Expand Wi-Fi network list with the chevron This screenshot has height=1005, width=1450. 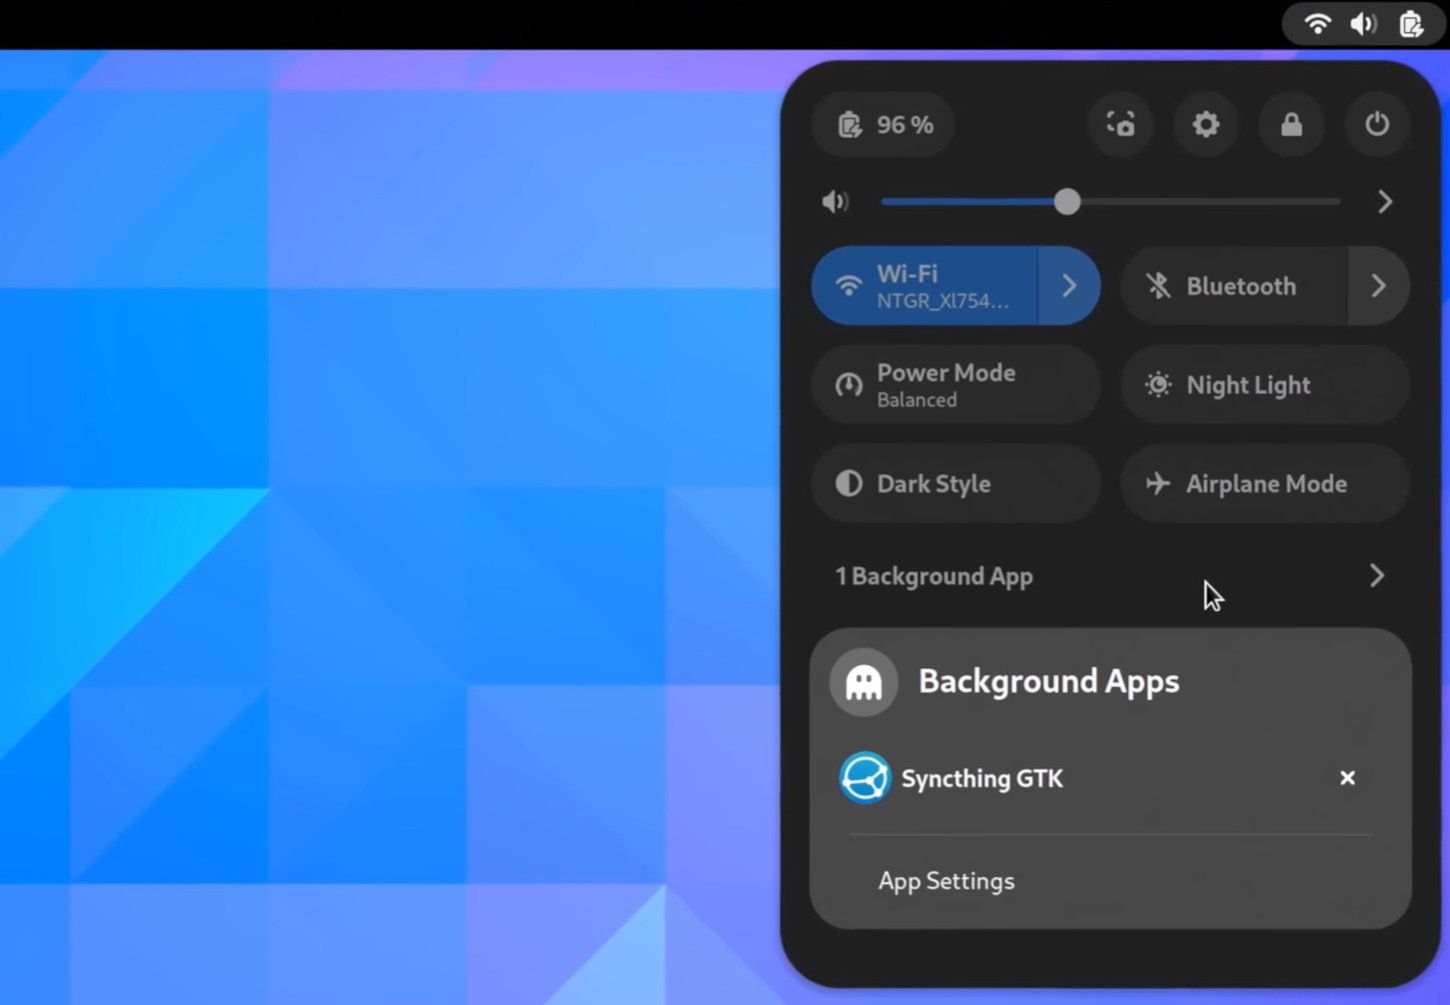[1069, 286]
